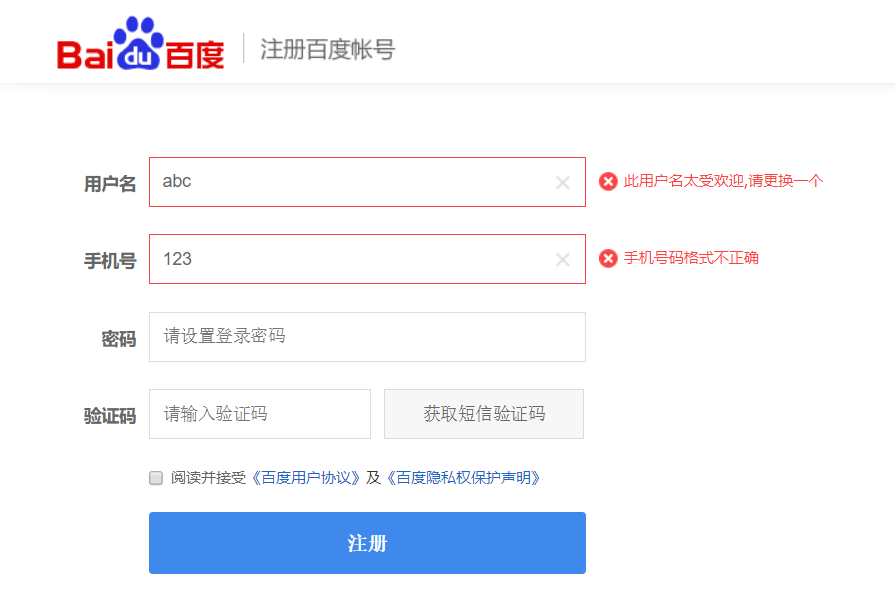Click the red error icon beside username
Viewport: 895px width, 614px height.
pyautogui.click(x=608, y=181)
